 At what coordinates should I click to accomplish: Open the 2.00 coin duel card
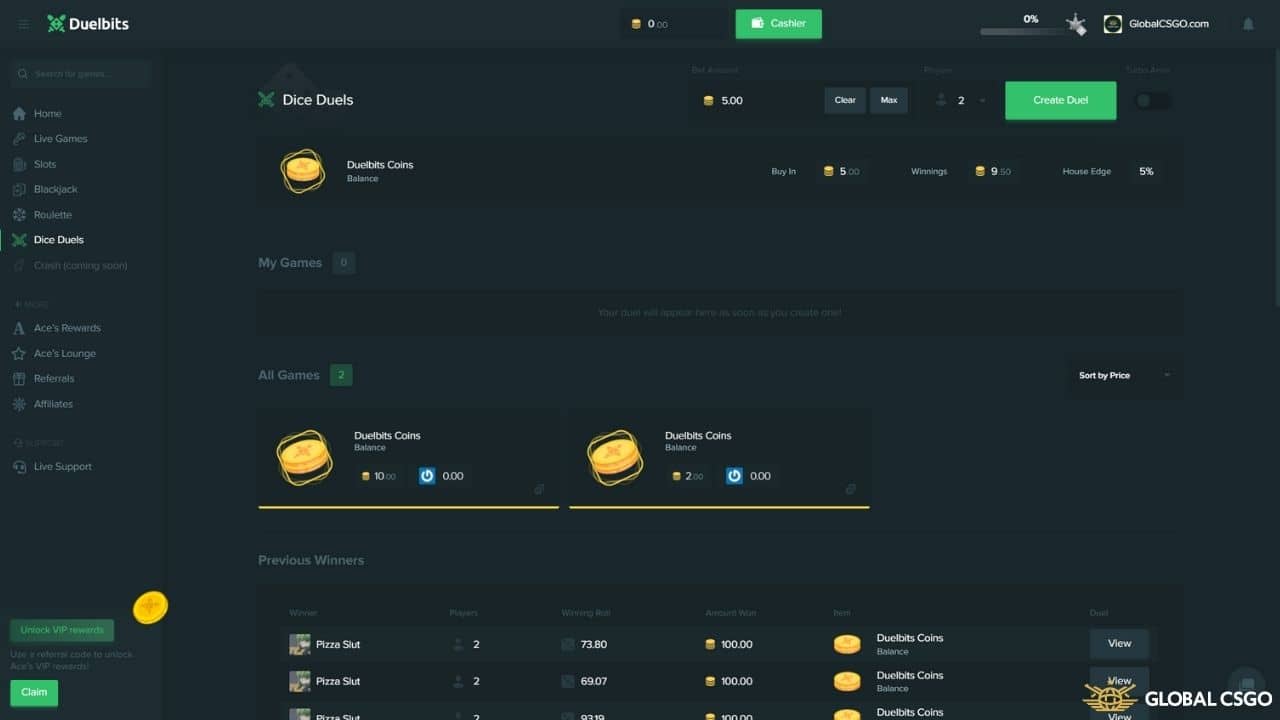coord(719,458)
